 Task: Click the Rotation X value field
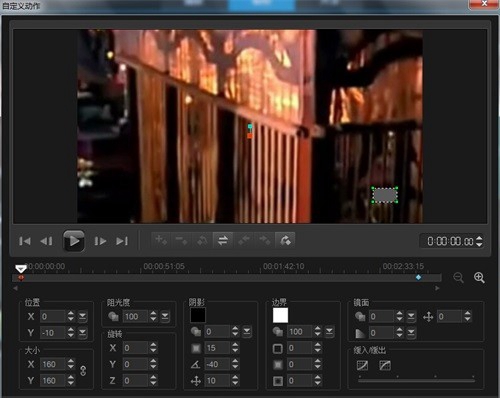tap(135, 348)
